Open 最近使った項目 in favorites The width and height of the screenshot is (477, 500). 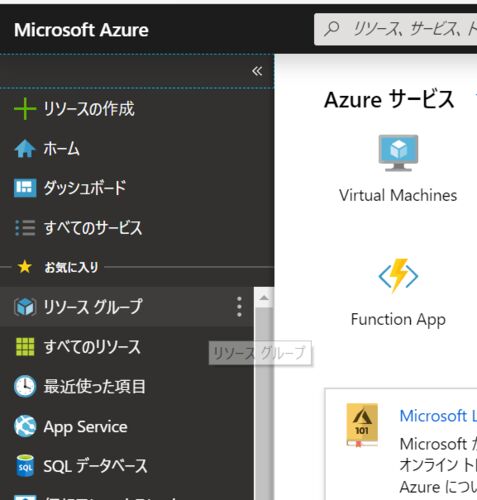point(95,387)
